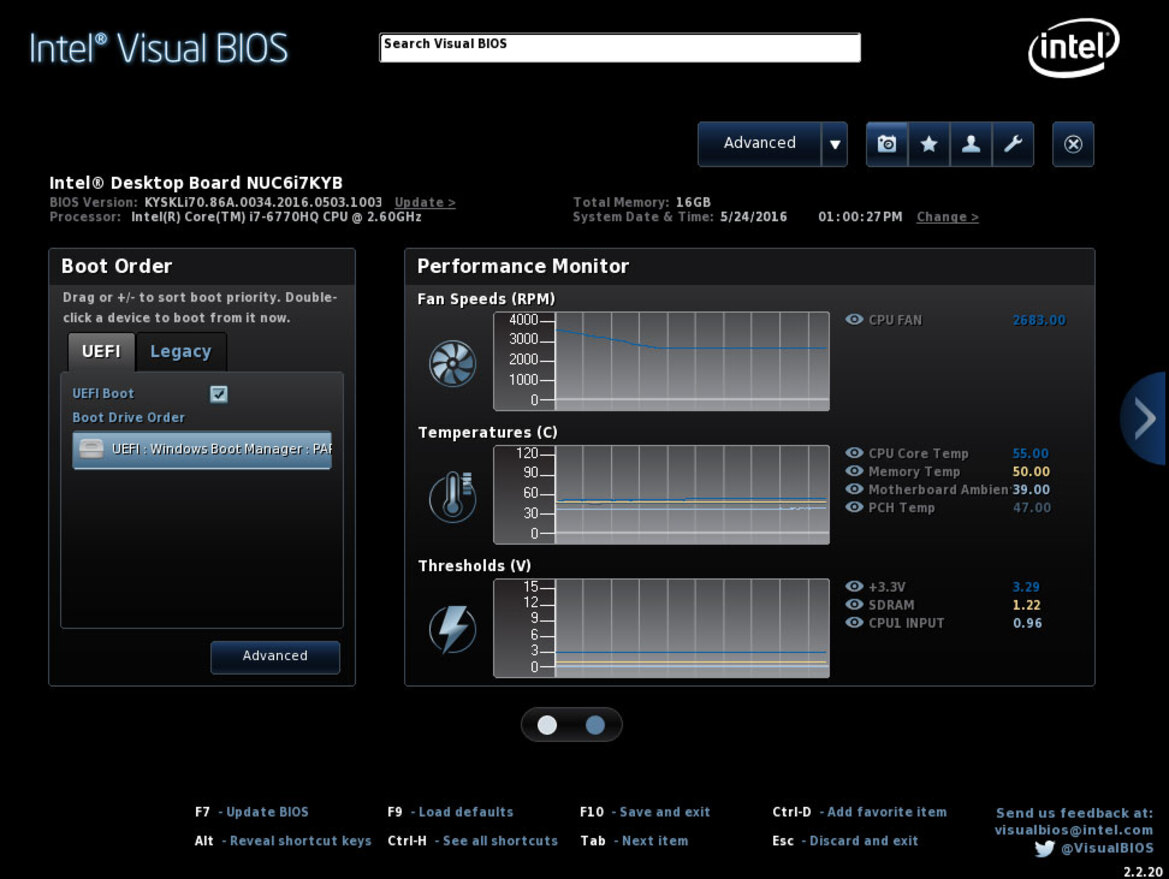Open the Advanced menu button at top
This screenshot has width=1169, height=879.
coord(759,143)
